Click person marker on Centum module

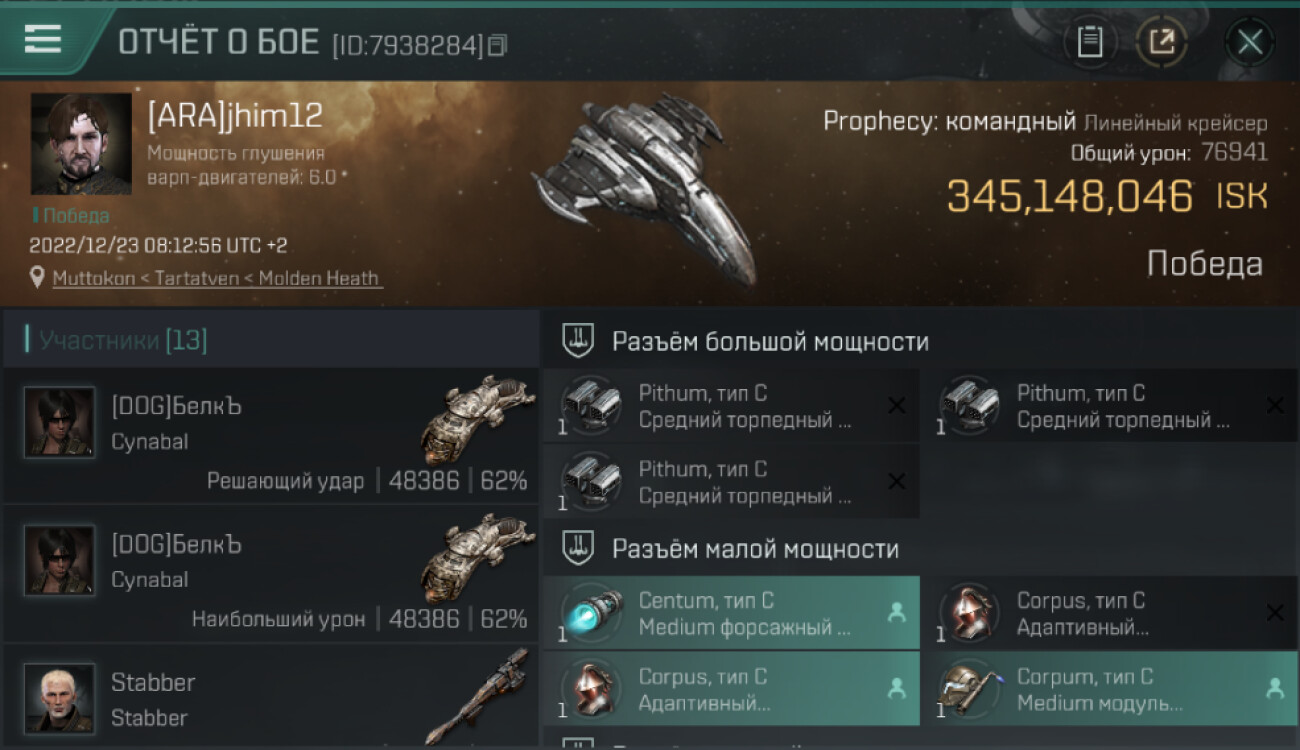click(897, 612)
